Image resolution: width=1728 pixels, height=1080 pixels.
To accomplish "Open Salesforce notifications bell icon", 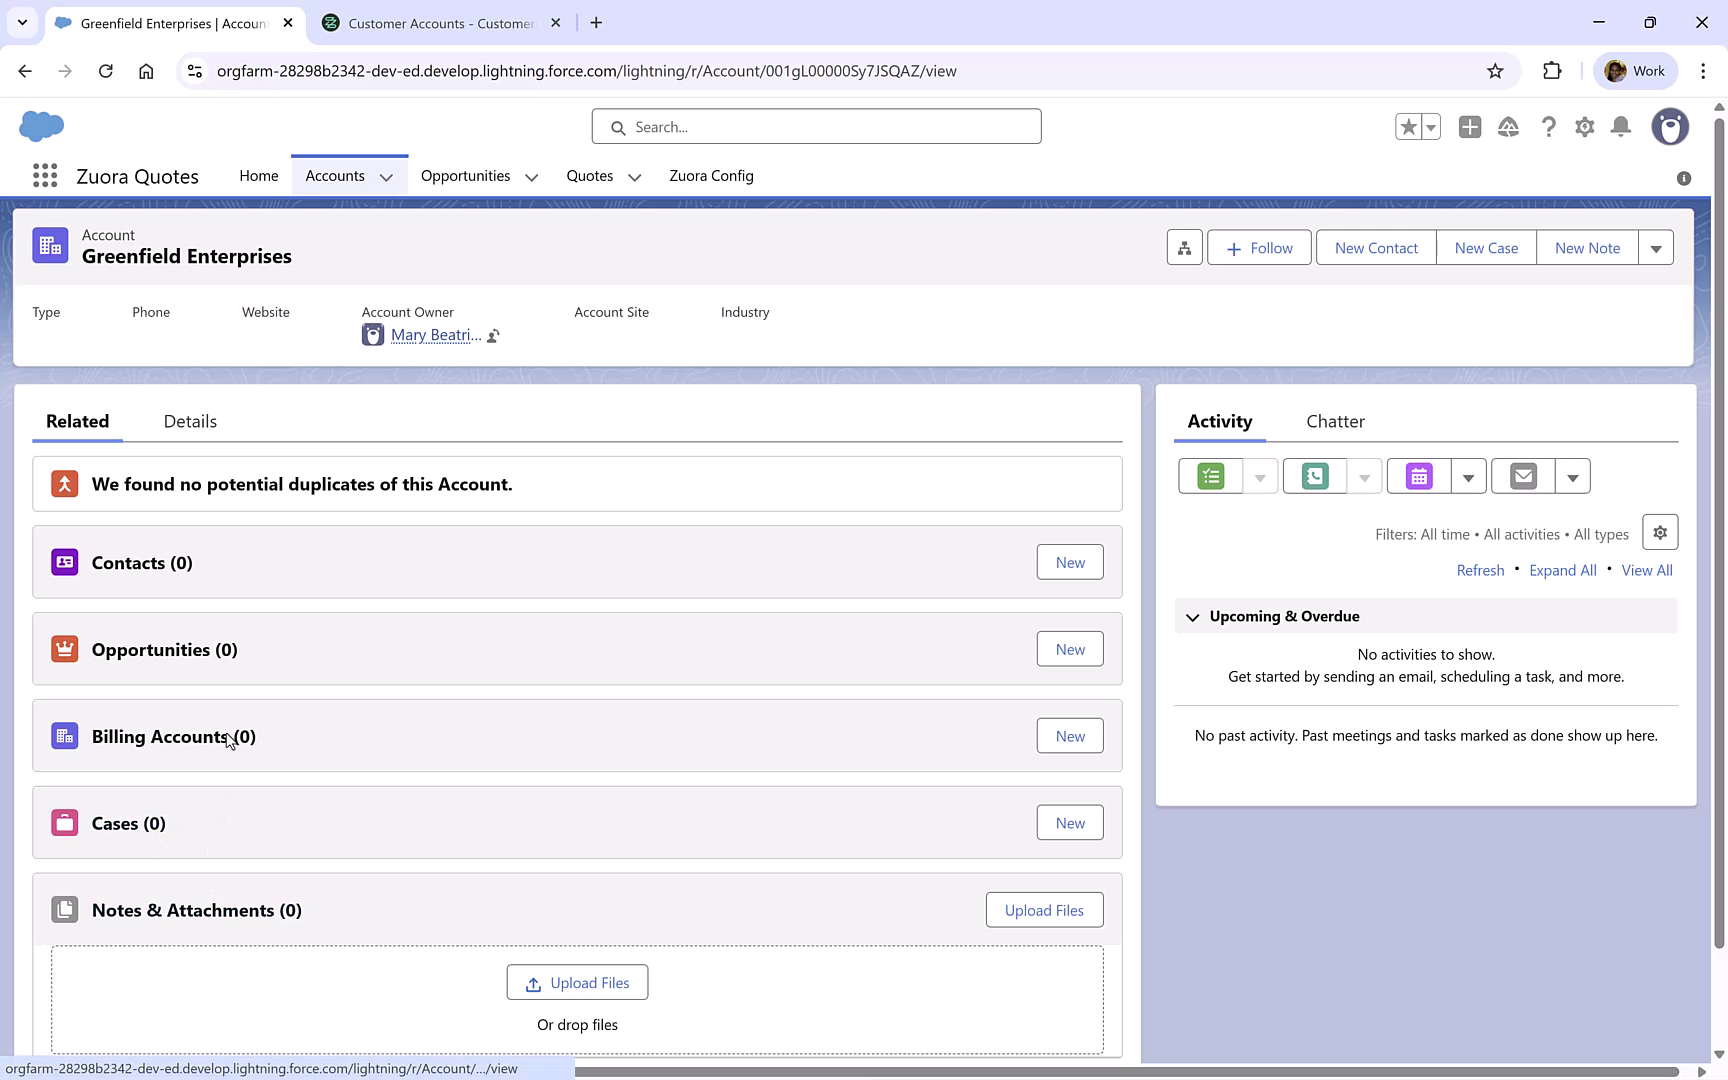I will tap(1621, 127).
